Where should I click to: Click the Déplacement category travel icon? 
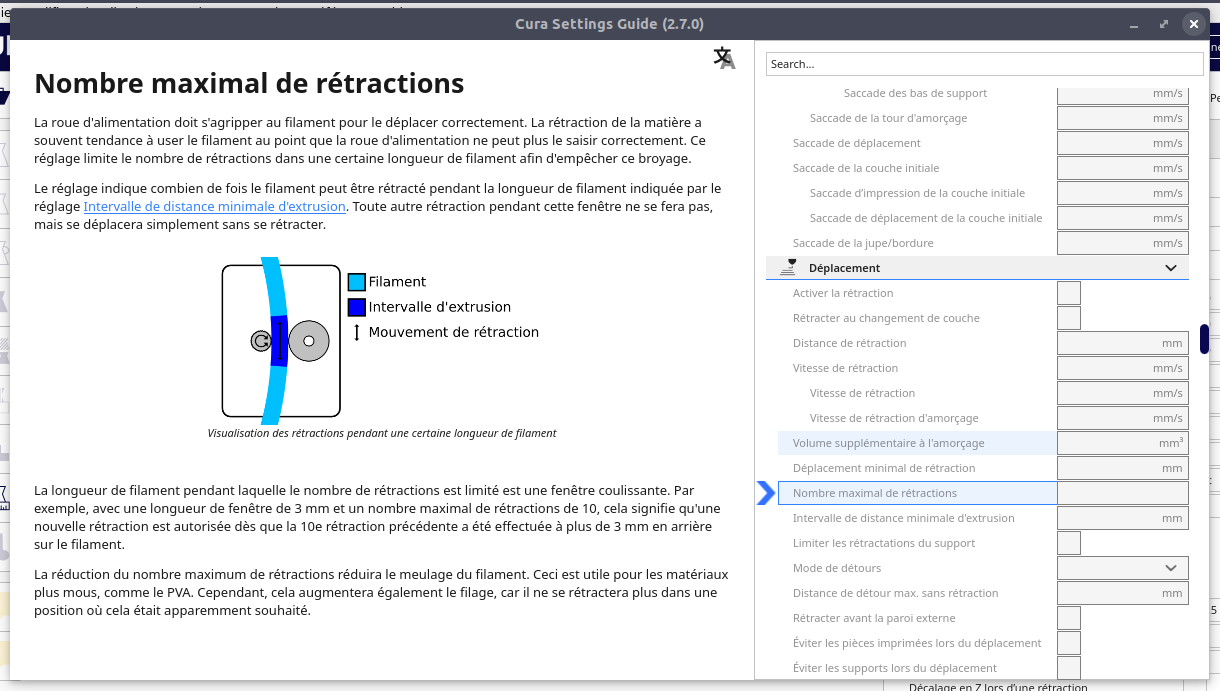point(791,267)
